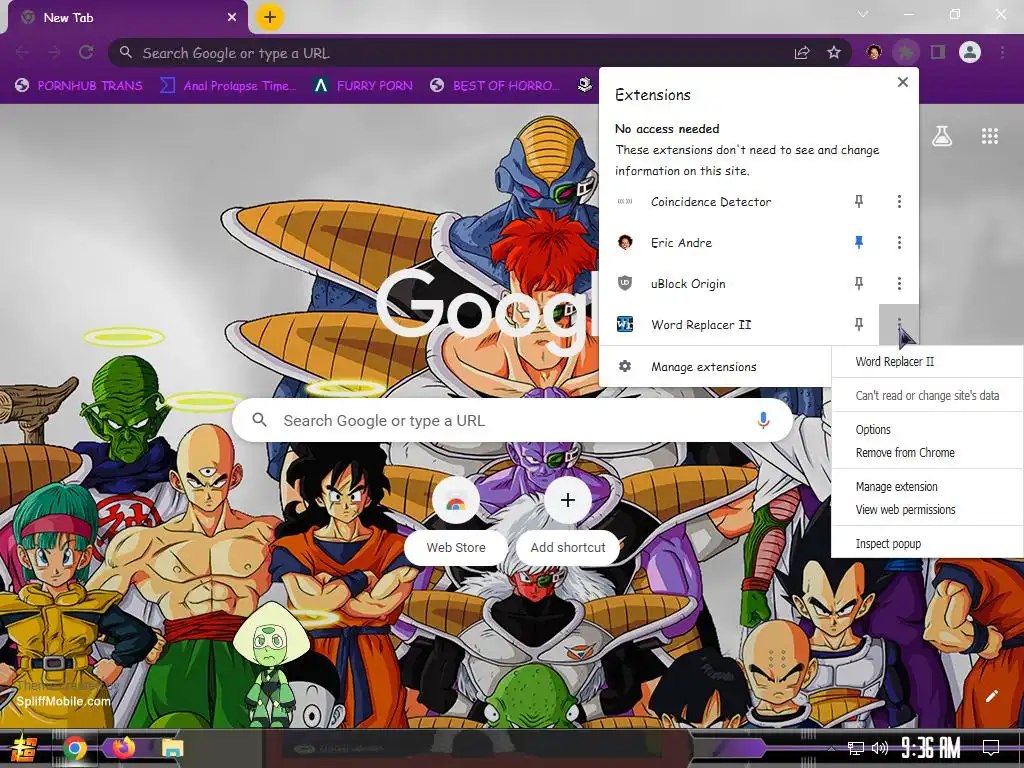Image resolution: width=1024 pixels, height=768 pixels.
Task: Click the Word Replacer II blue icon
Action: coord(624,325)
